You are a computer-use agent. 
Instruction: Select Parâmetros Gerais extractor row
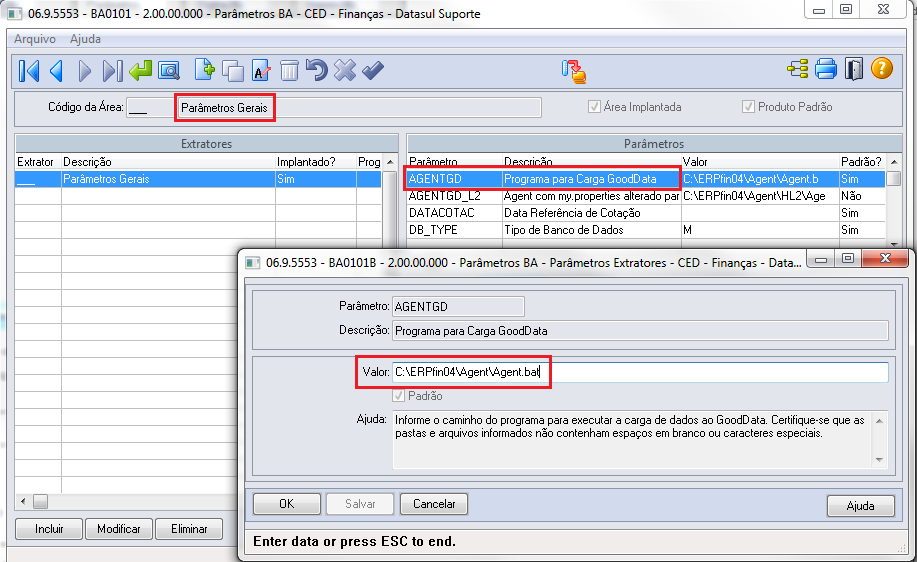pos(198,179)
